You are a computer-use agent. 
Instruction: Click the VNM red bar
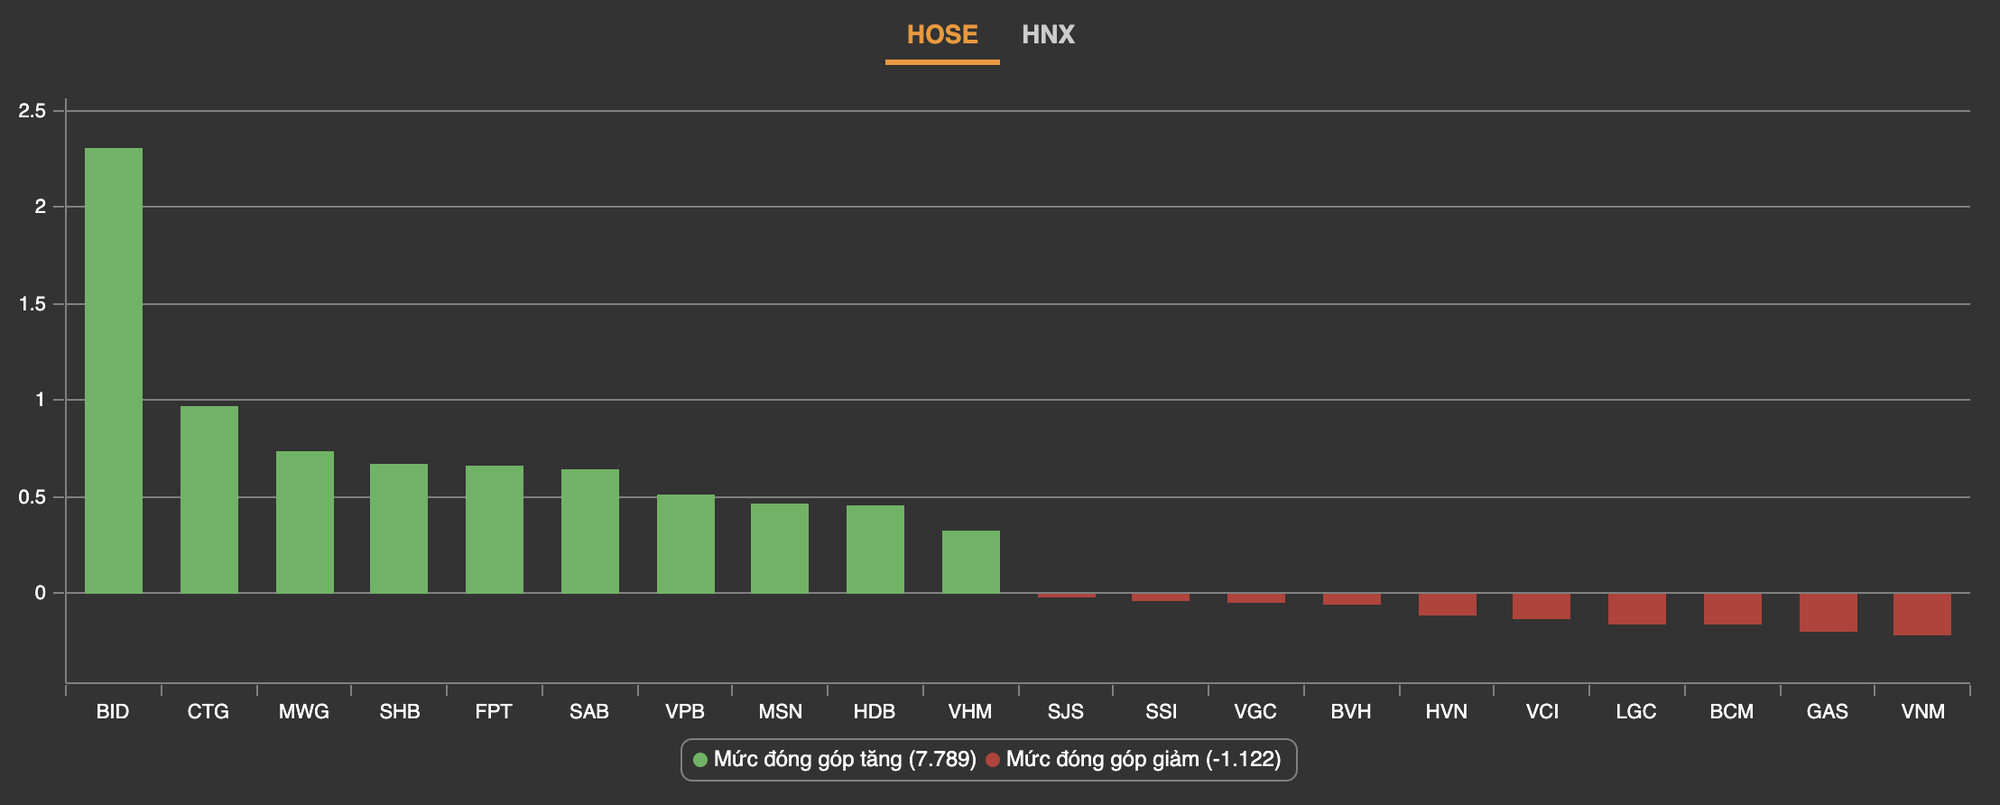pyautogui.click(x=1922, y=614)
